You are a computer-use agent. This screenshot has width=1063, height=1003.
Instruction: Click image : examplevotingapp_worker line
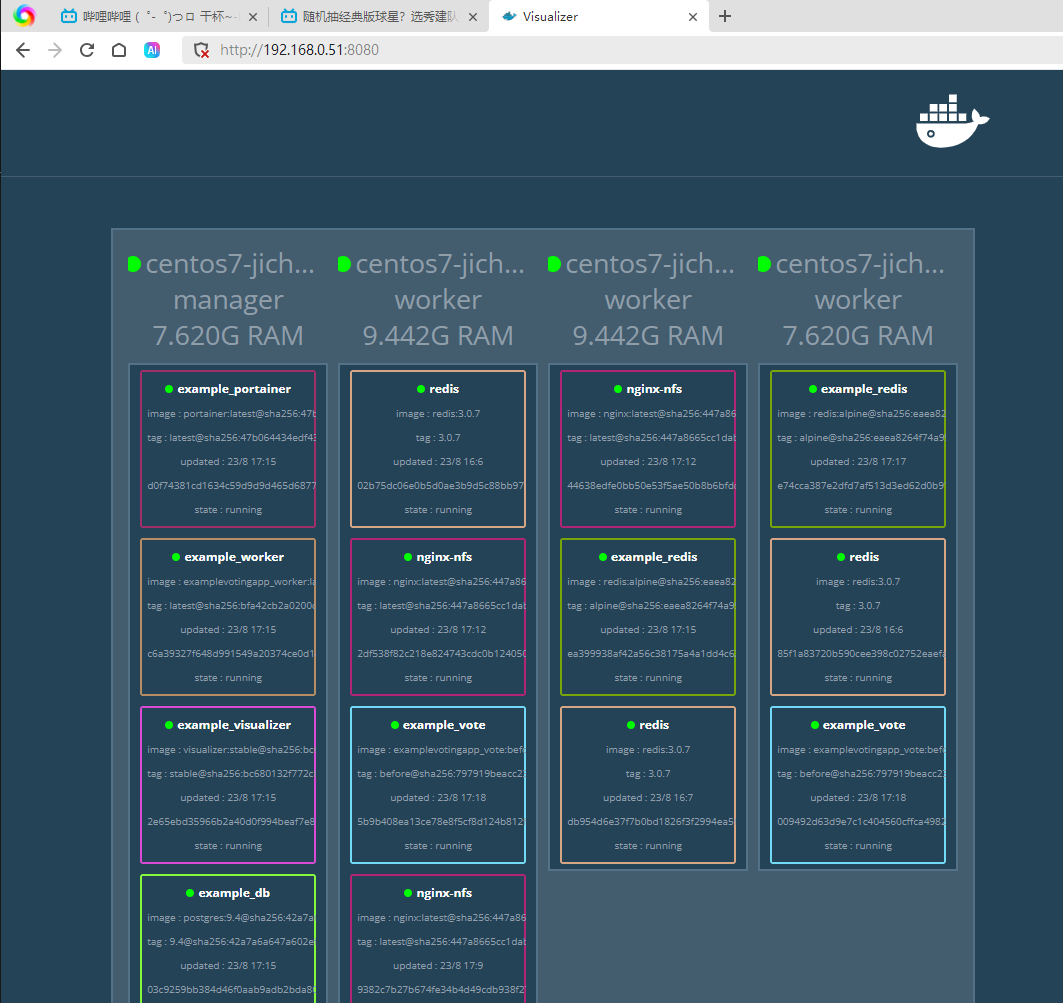[x=231, y=582]
